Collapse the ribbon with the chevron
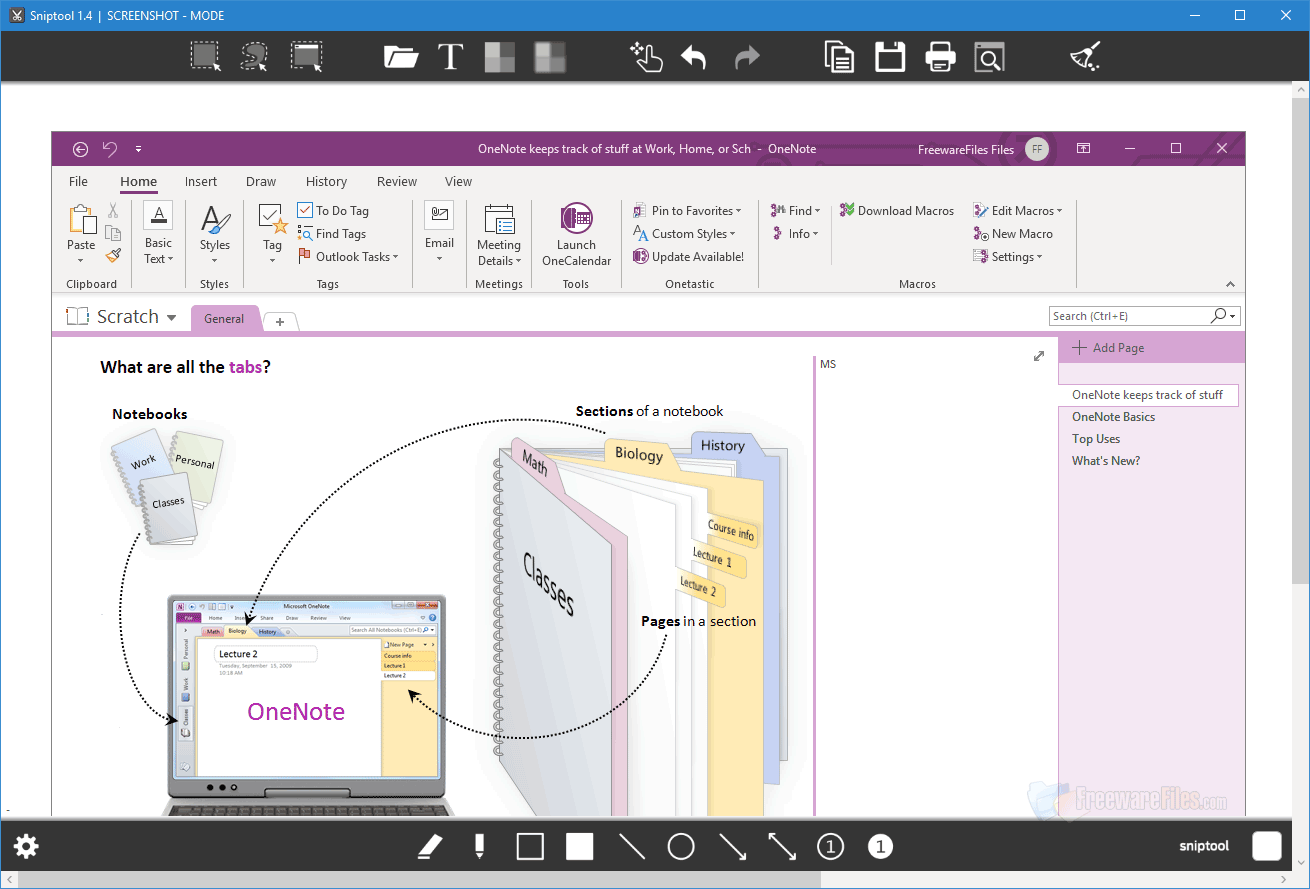This screenshot has width=1310, height=889. click(1229, 283)
